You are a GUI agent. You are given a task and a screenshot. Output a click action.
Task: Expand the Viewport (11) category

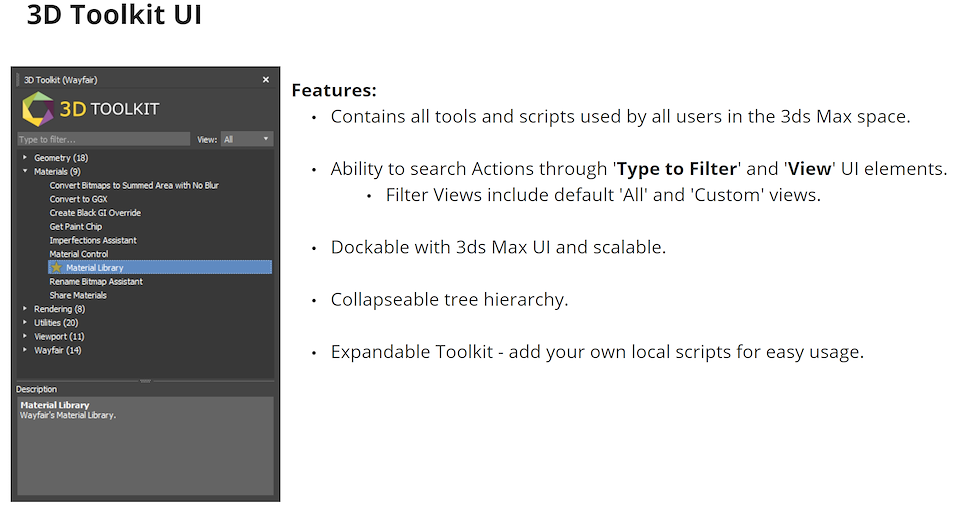(x=25, y=337)
